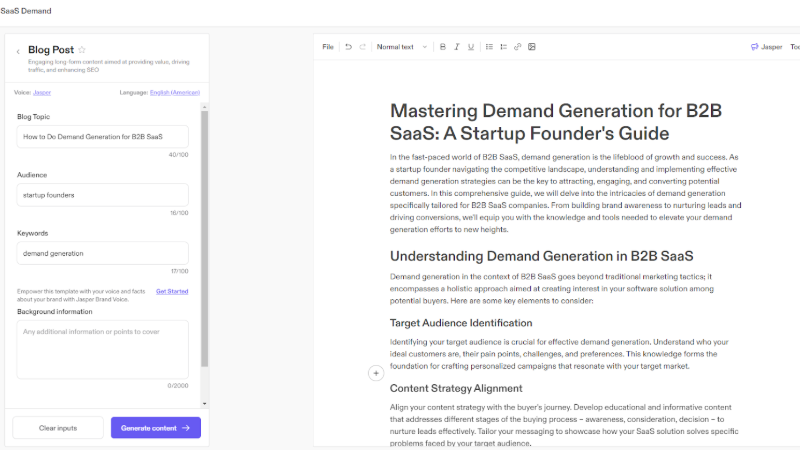This screenshot has width=800, height=450.
Task: Insert a bulleted list
Action: point(489,47)
